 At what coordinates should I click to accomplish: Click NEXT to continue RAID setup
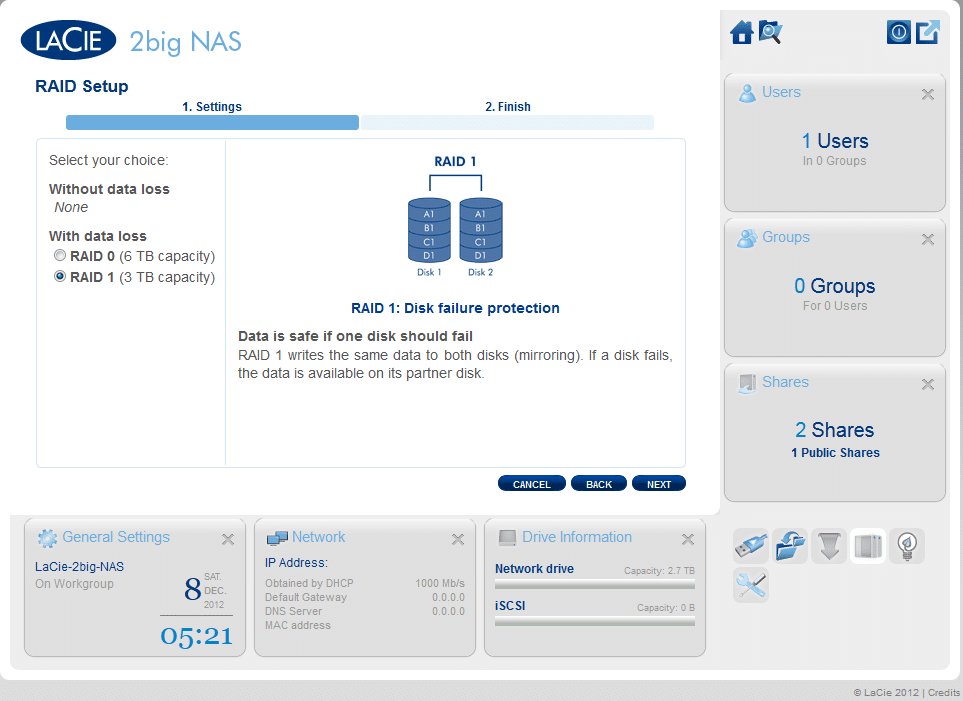[x=659, y=484]
